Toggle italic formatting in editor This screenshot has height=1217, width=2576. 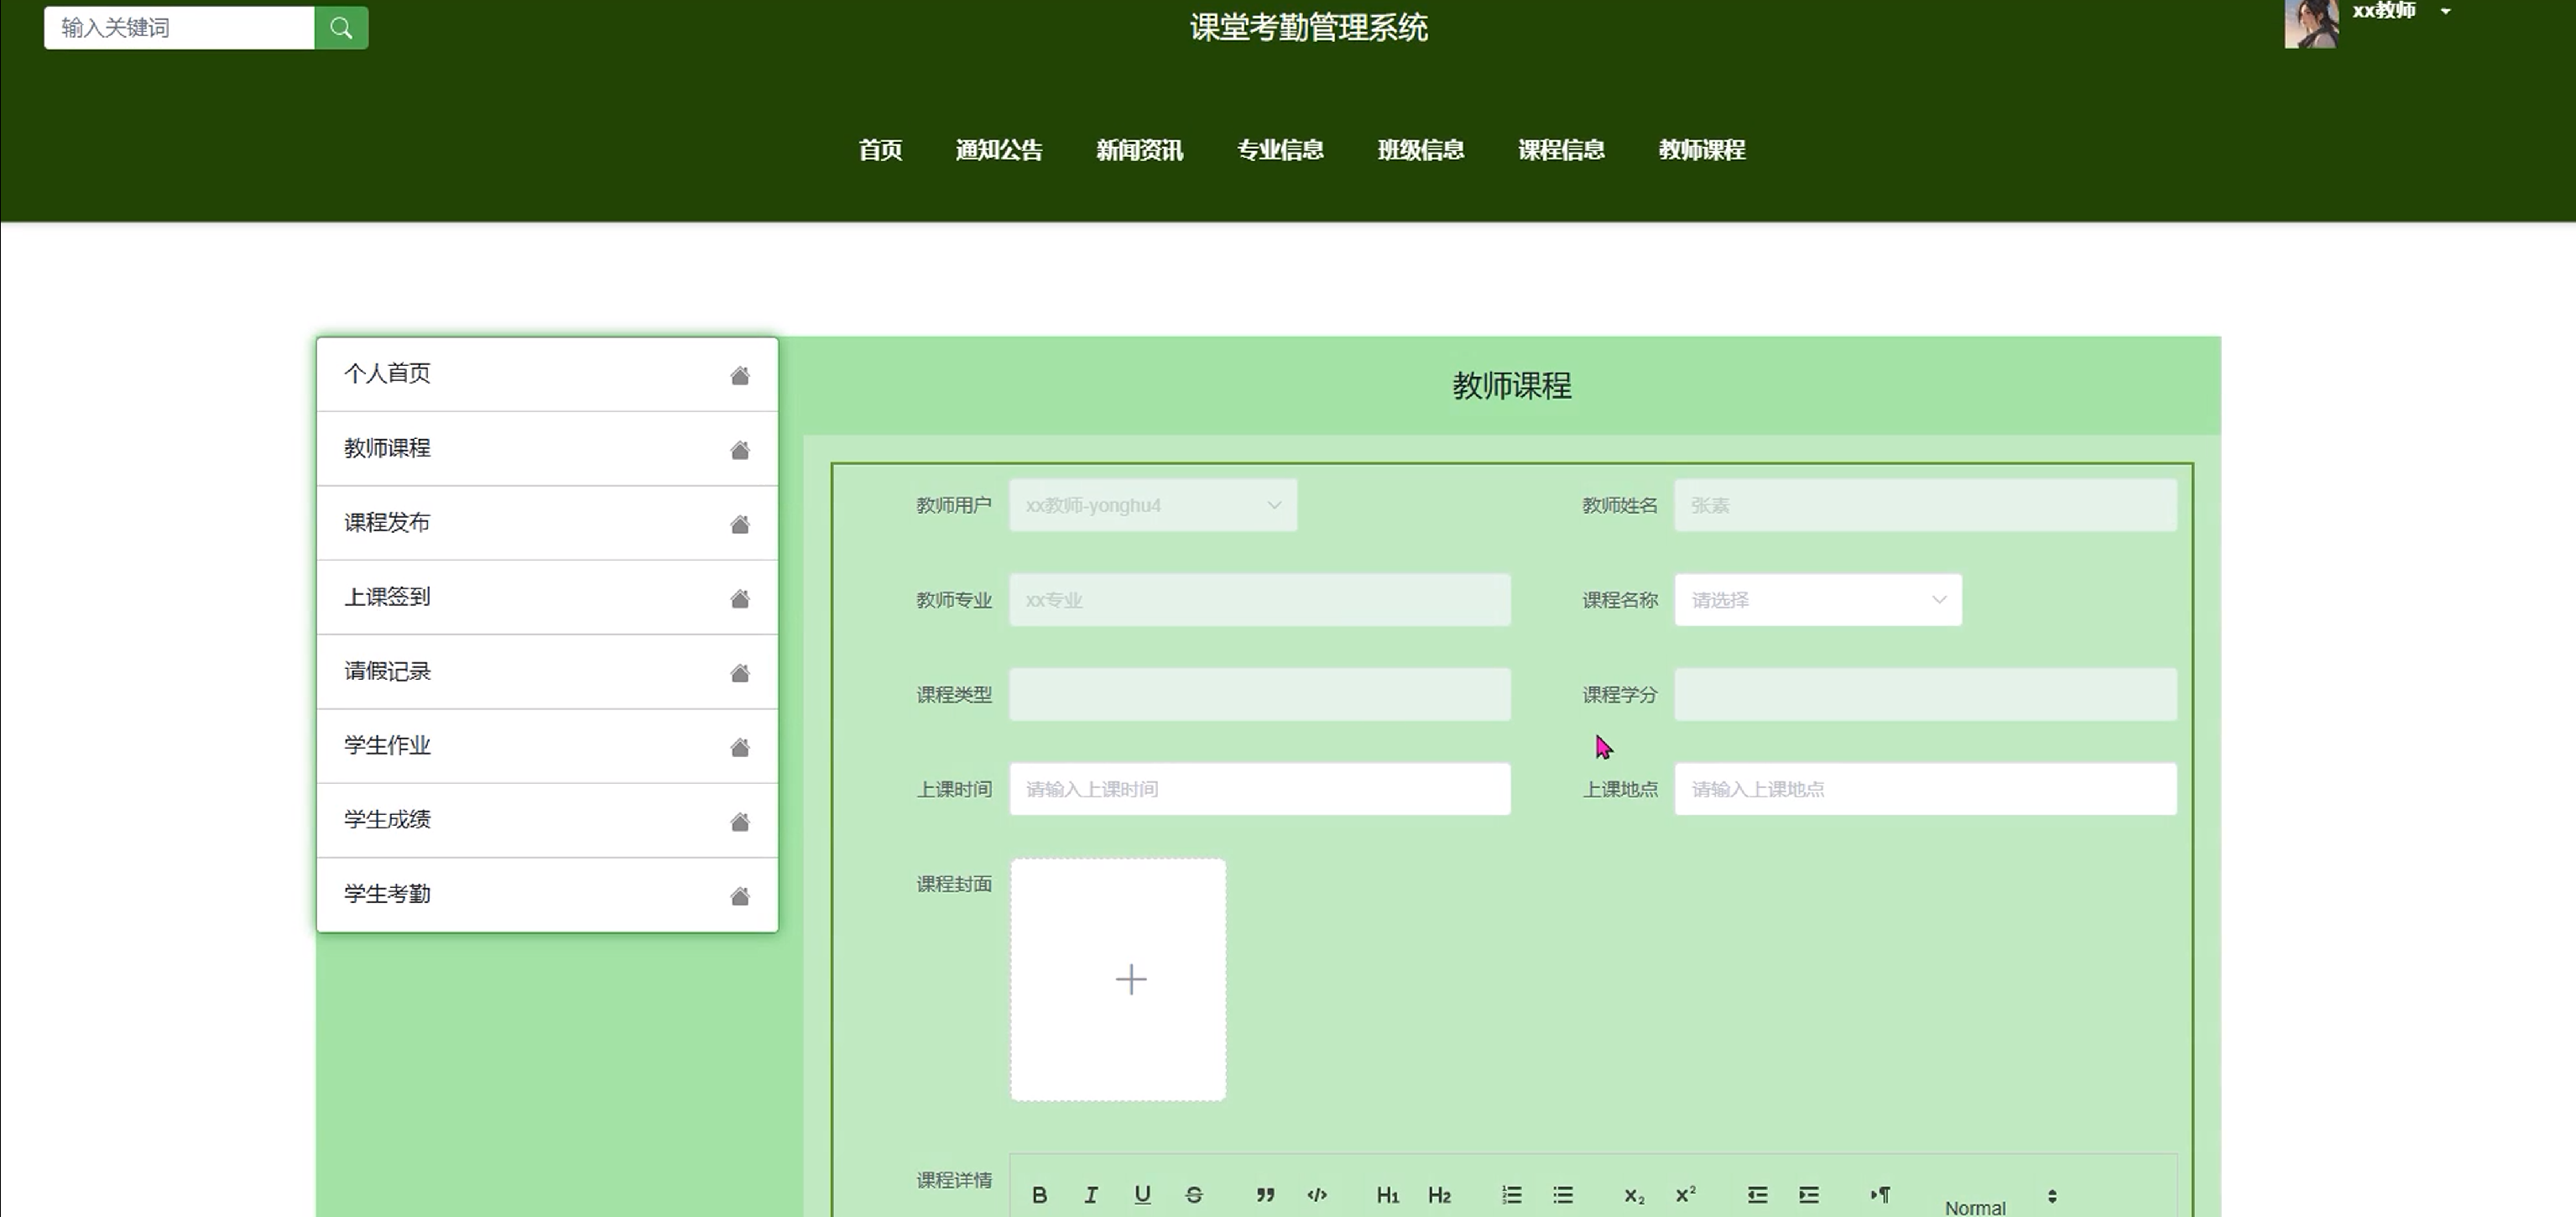1091,1194
